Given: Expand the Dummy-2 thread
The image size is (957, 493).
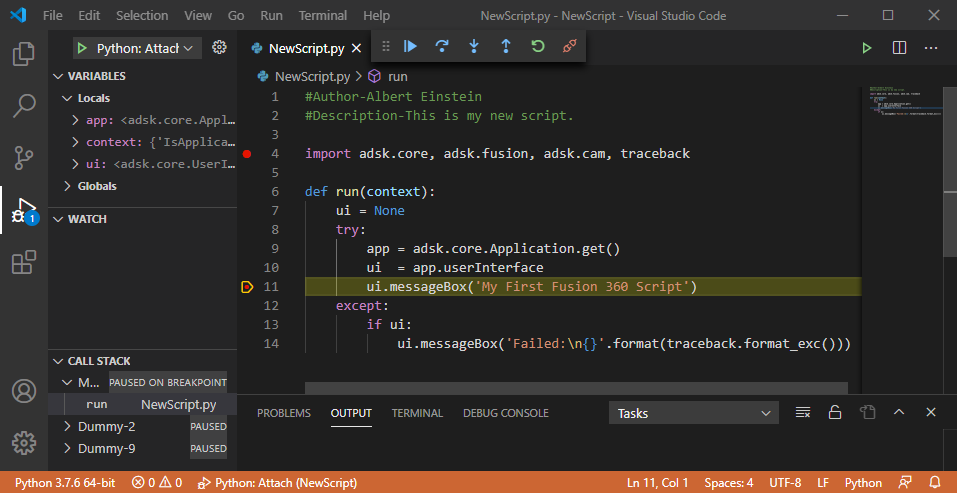Looking at the screenshot, I should (x=67, y=426).
